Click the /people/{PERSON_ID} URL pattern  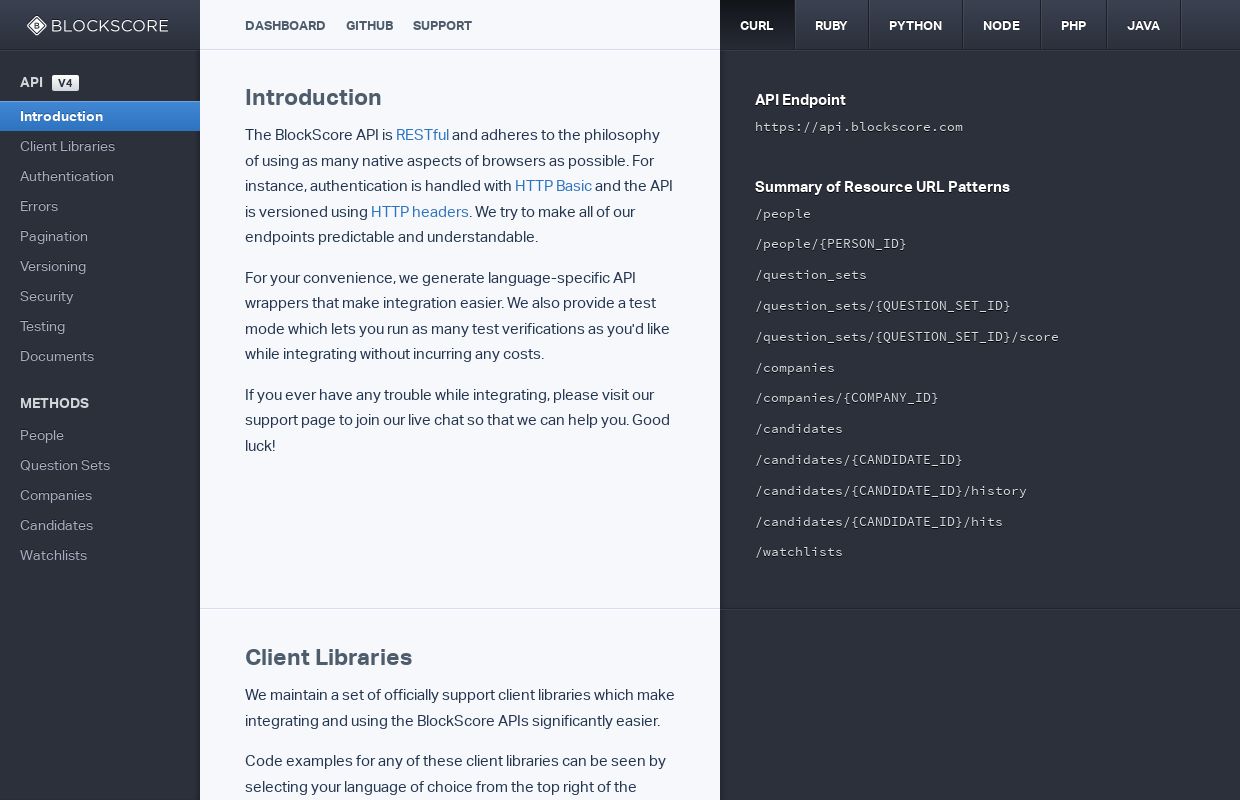coord(831,244)
